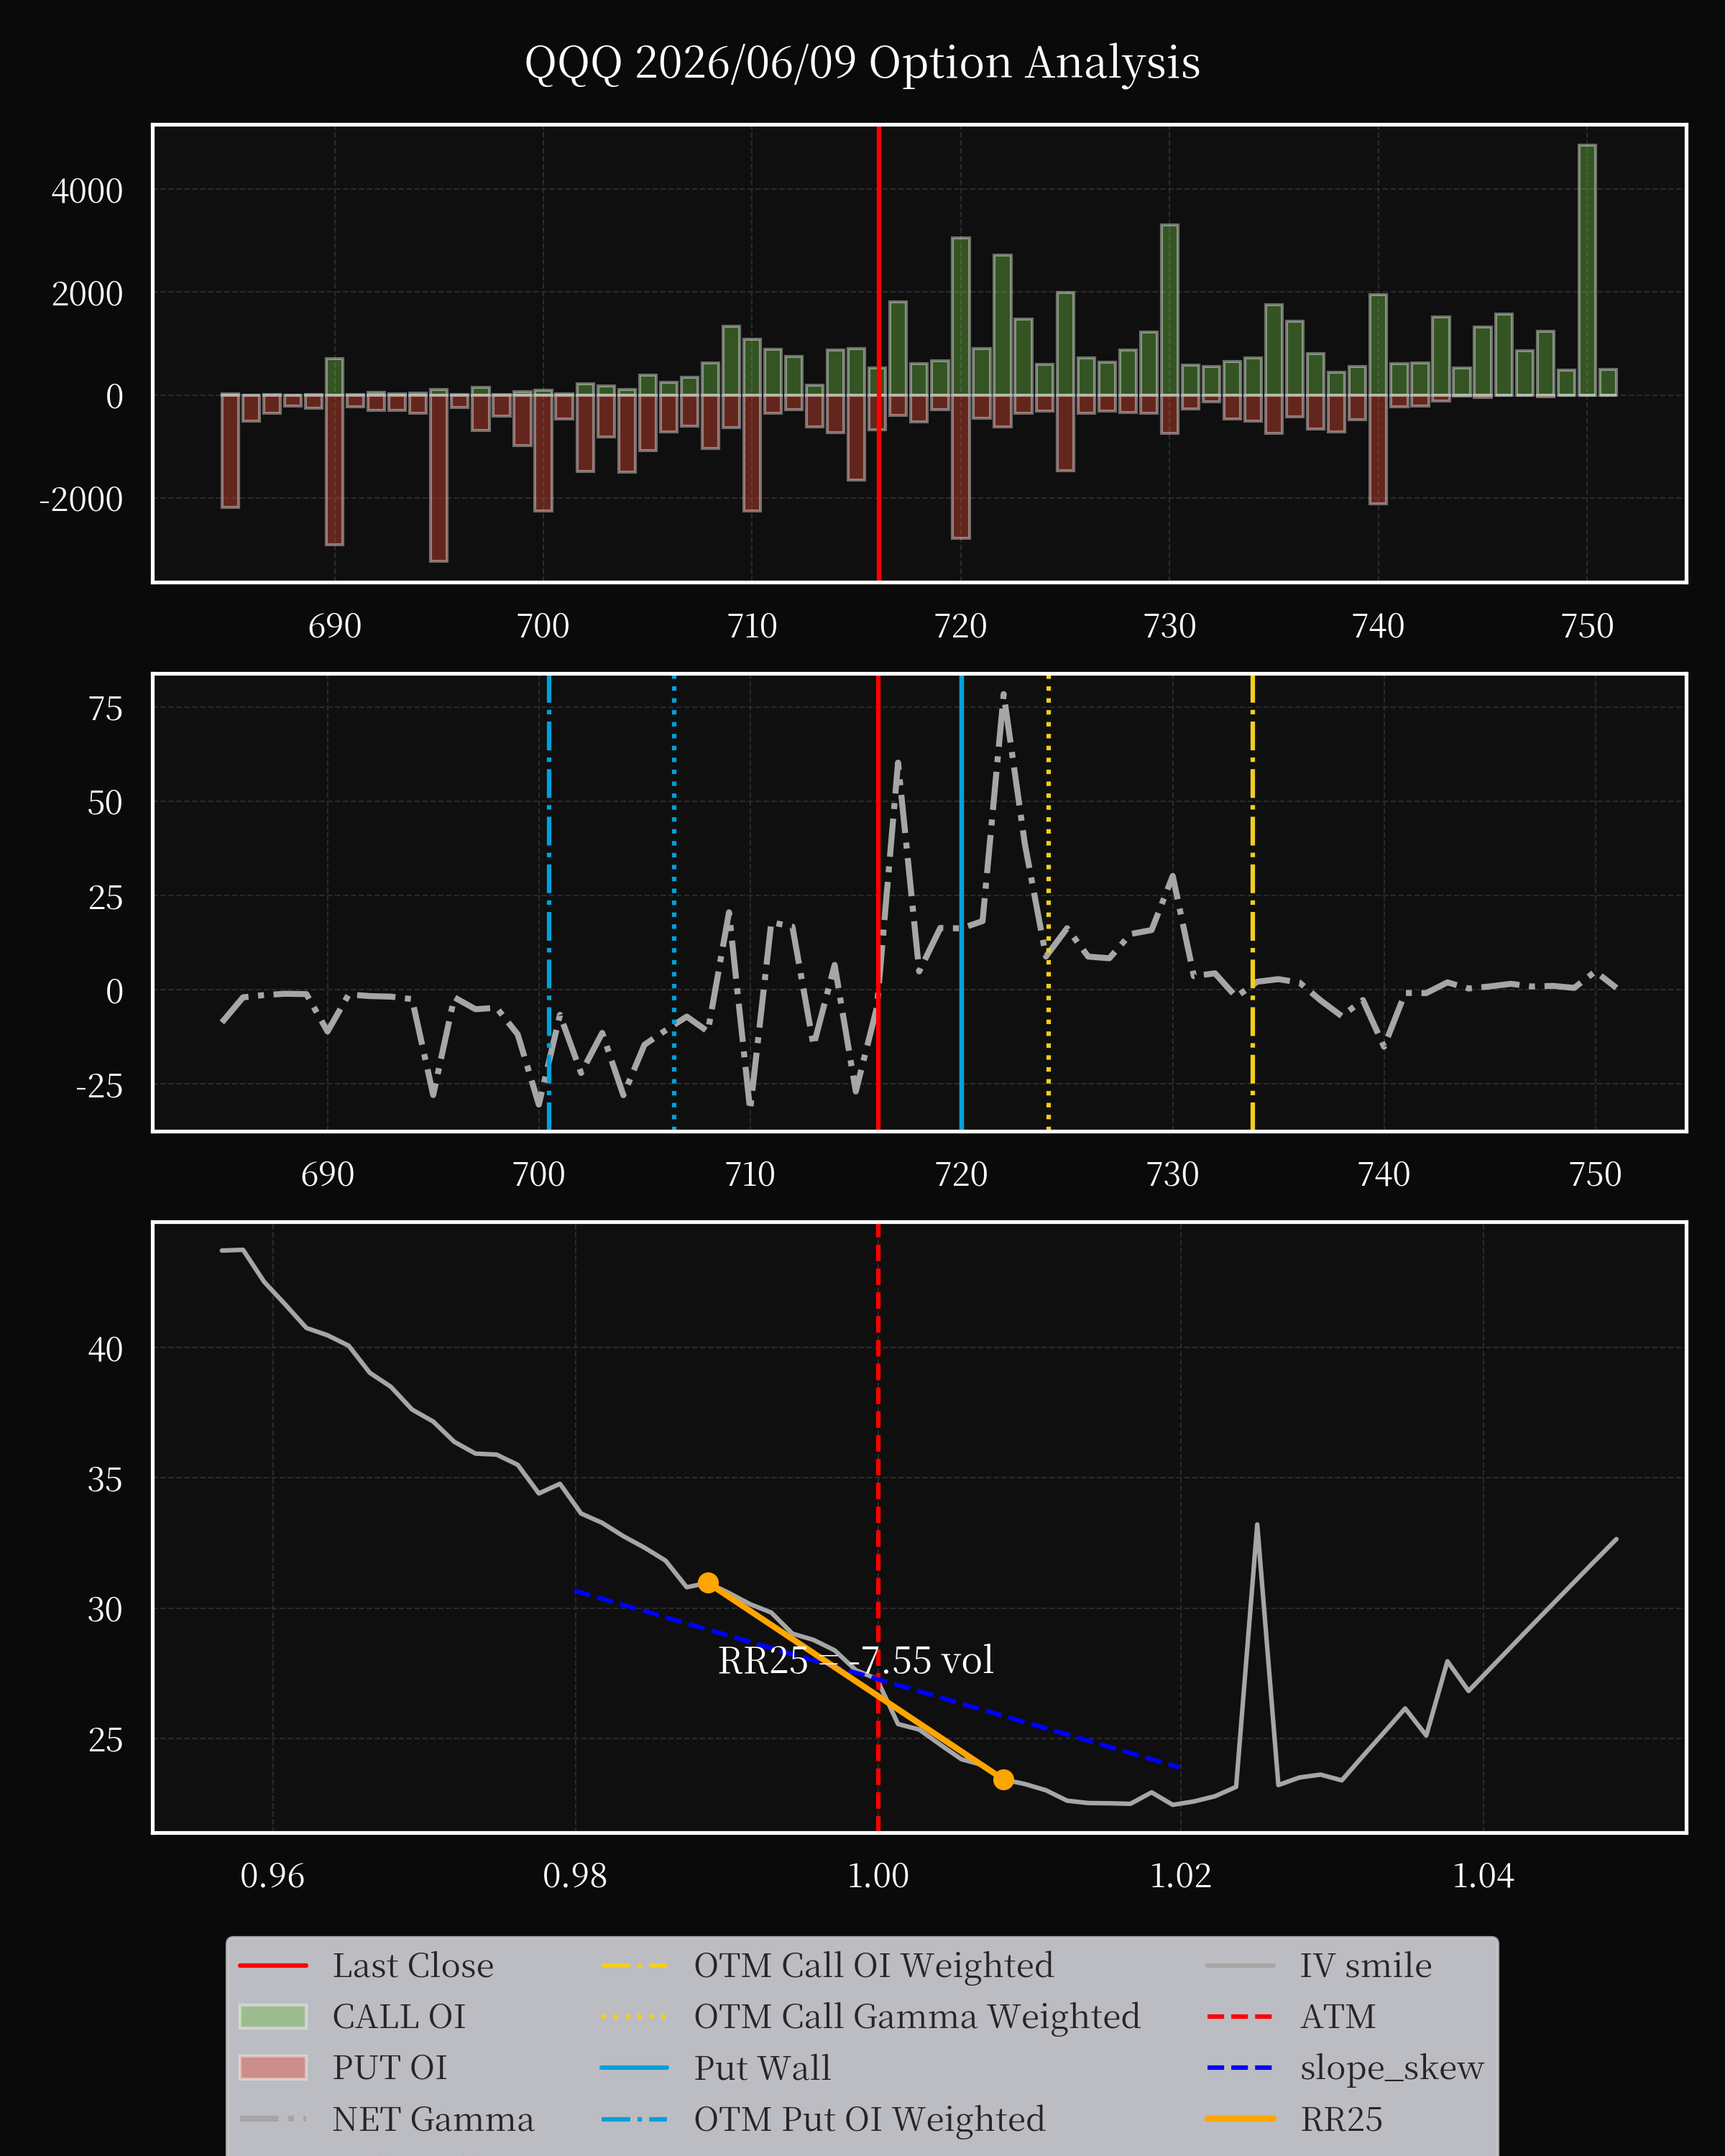
Task: Click the -2000 y-axis label in top chart
Action: 80,498
